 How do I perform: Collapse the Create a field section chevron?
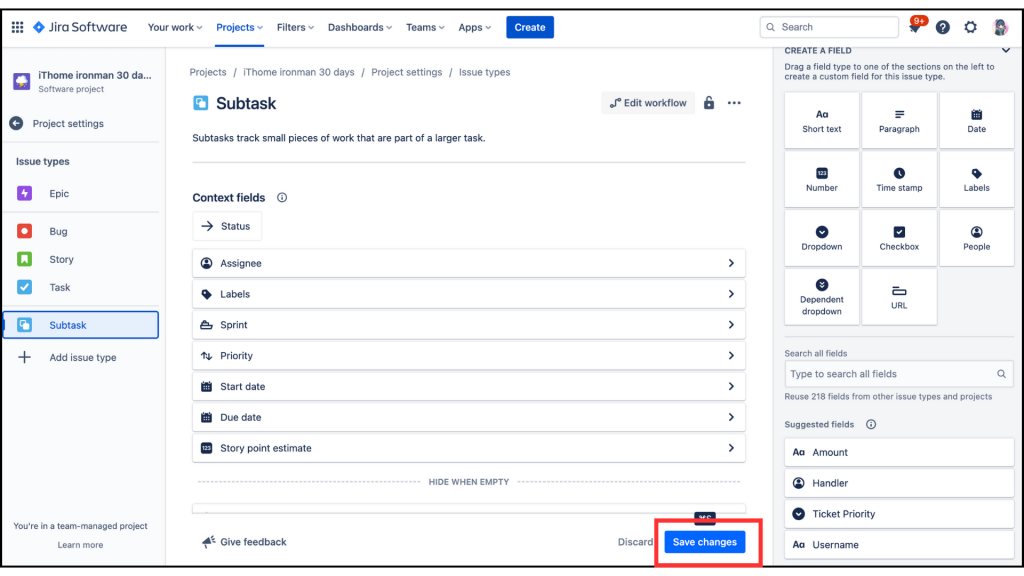[1006, 50]
